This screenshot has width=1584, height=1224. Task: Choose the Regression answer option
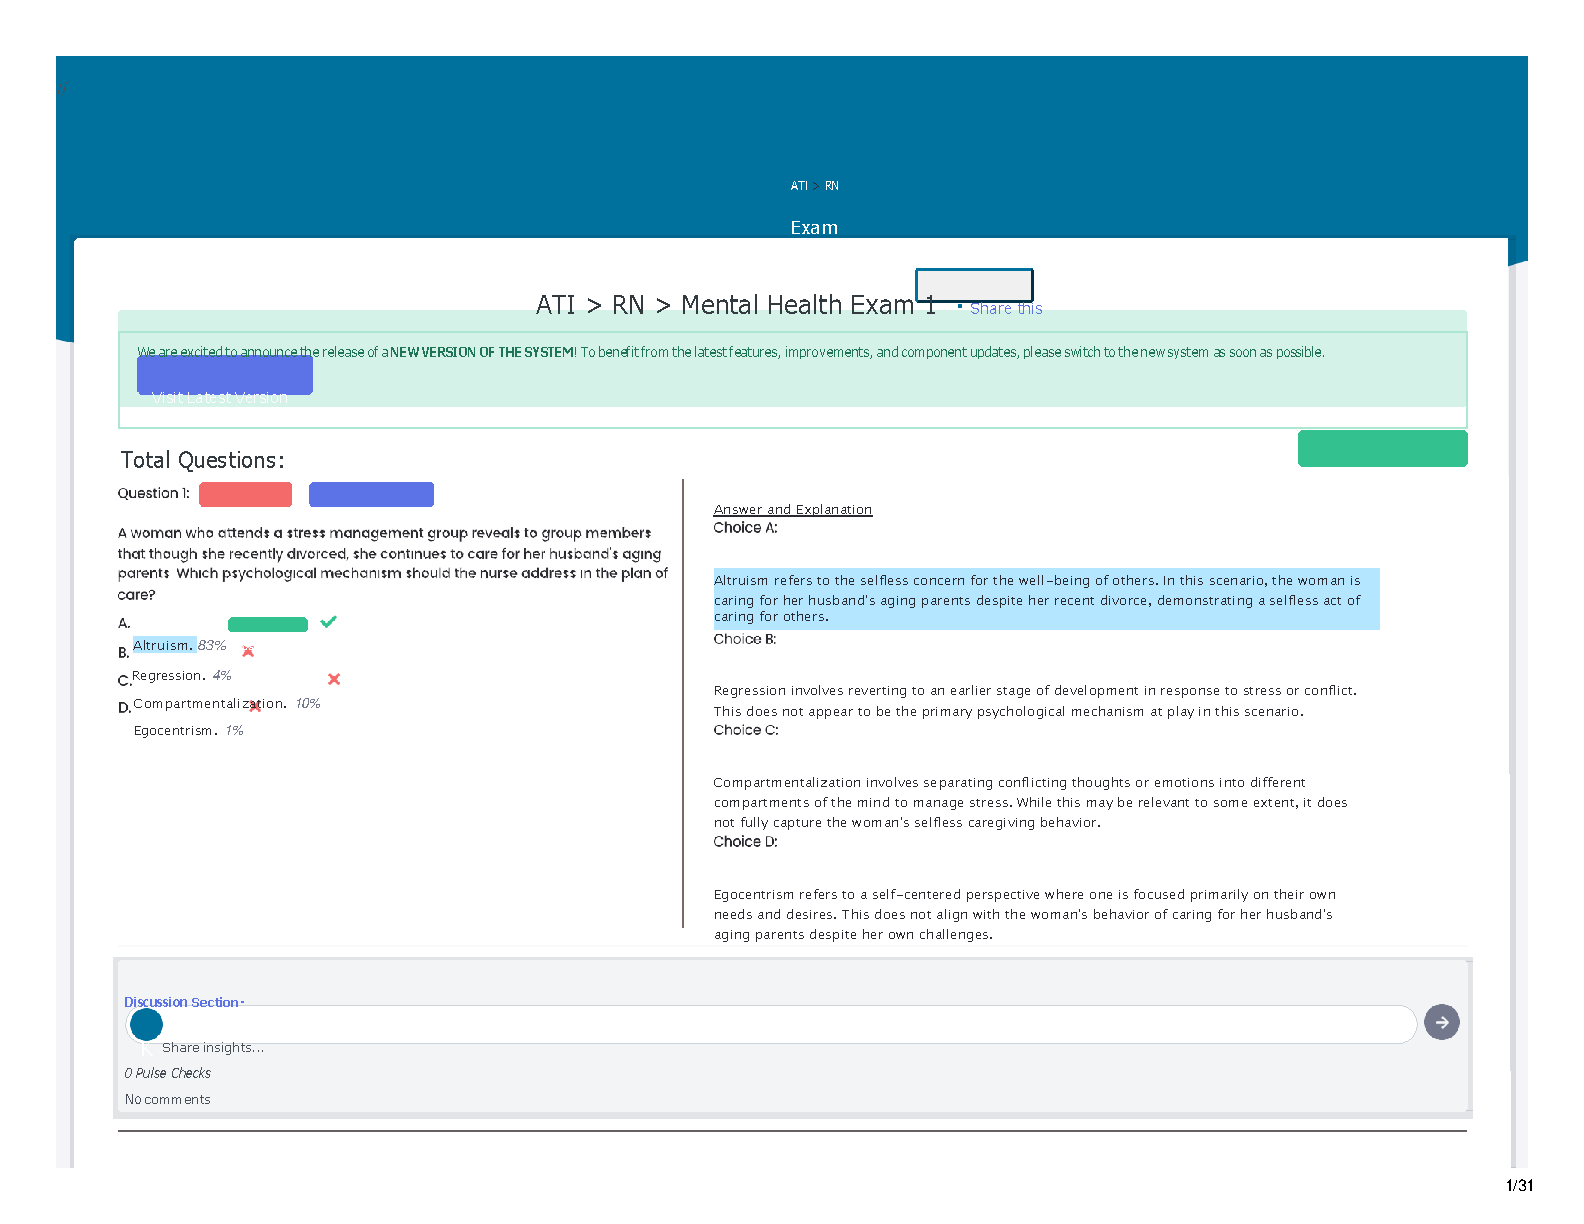(x=168, y=676)
